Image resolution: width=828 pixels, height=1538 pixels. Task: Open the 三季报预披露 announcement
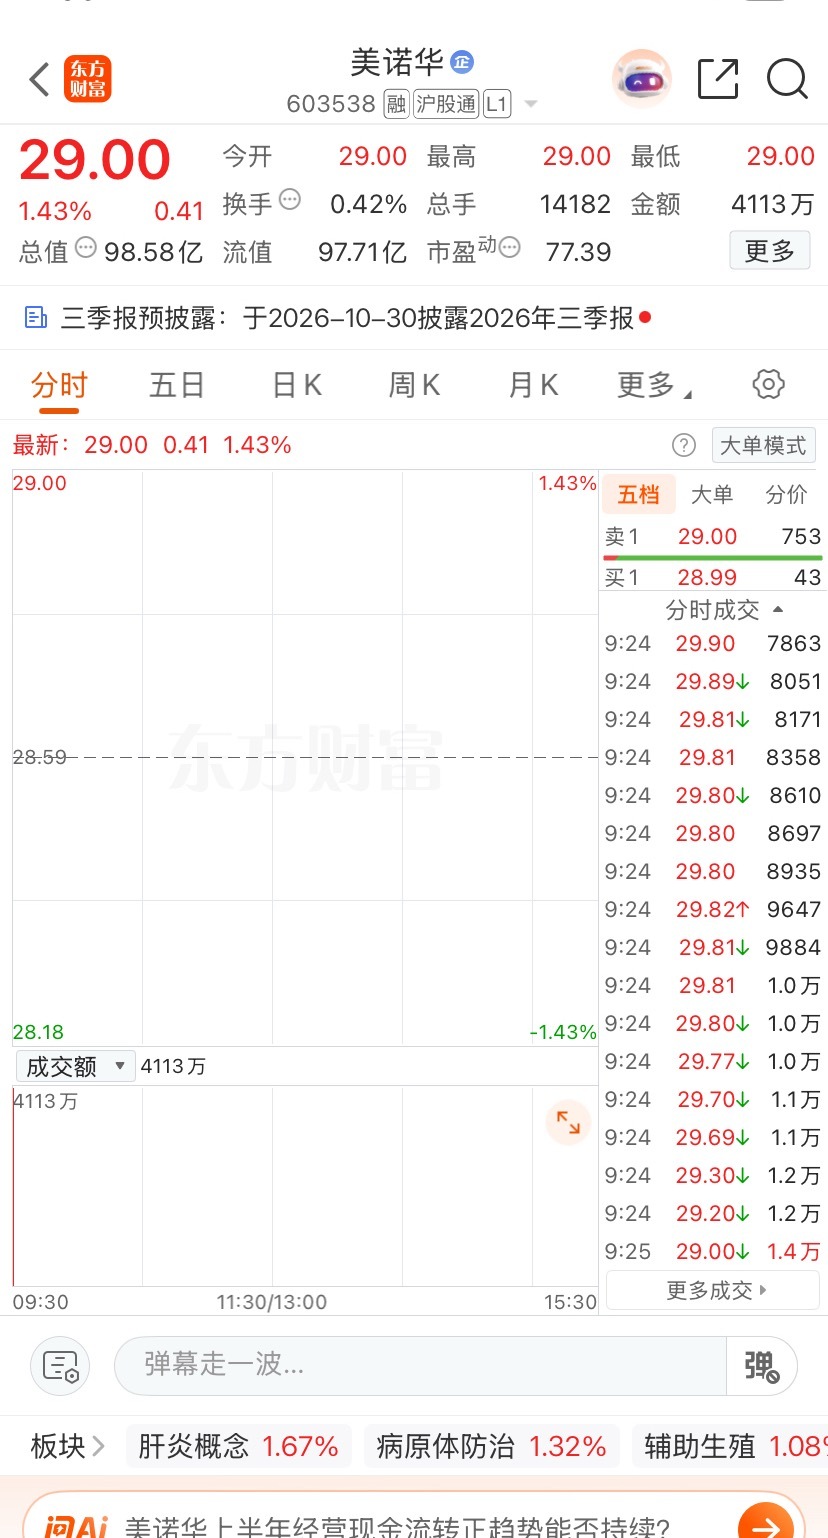[338, 318]
